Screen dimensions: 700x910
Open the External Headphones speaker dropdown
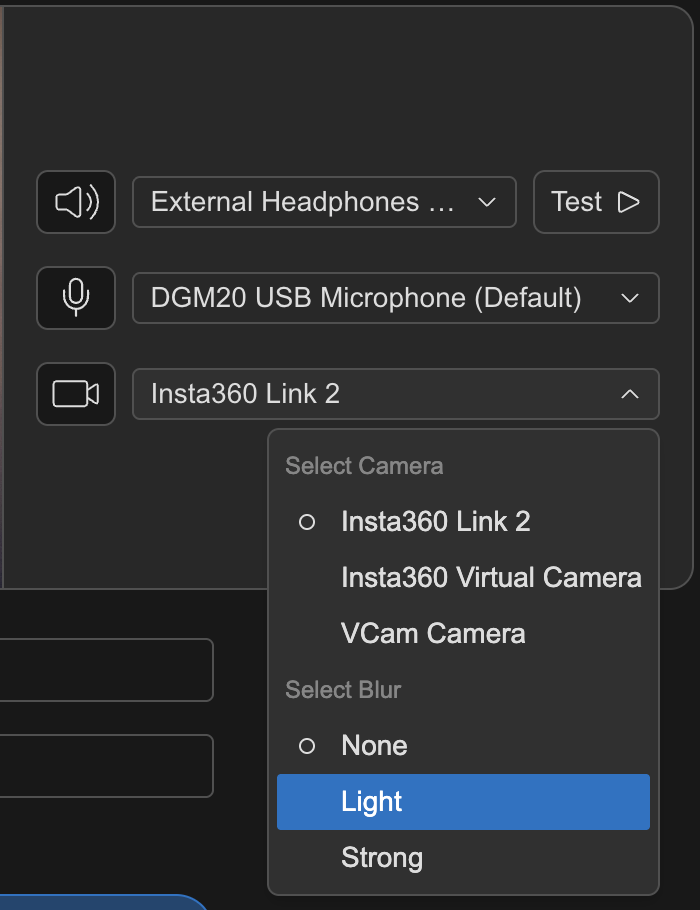(x=324, y=202)
